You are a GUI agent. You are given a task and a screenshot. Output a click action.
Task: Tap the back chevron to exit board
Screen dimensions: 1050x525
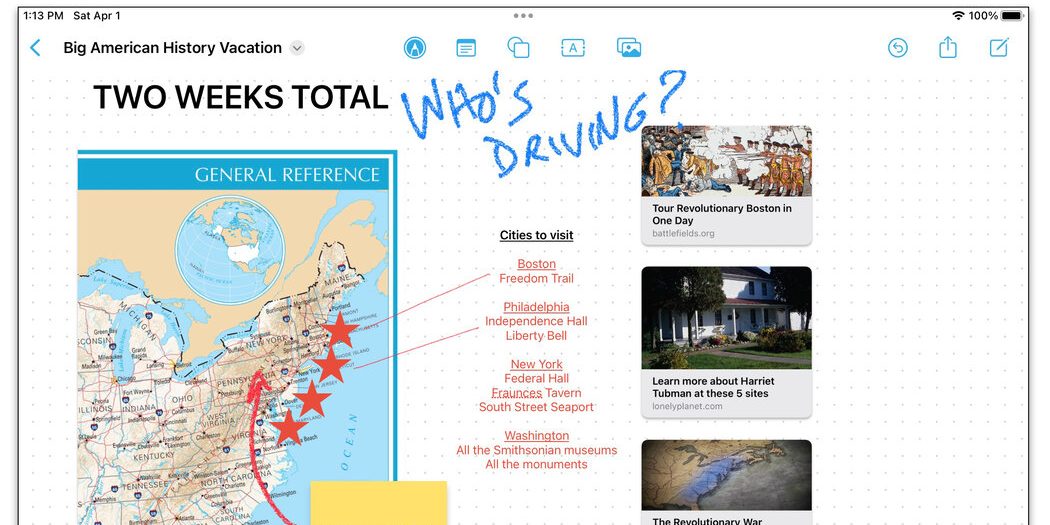coord(36,48)
